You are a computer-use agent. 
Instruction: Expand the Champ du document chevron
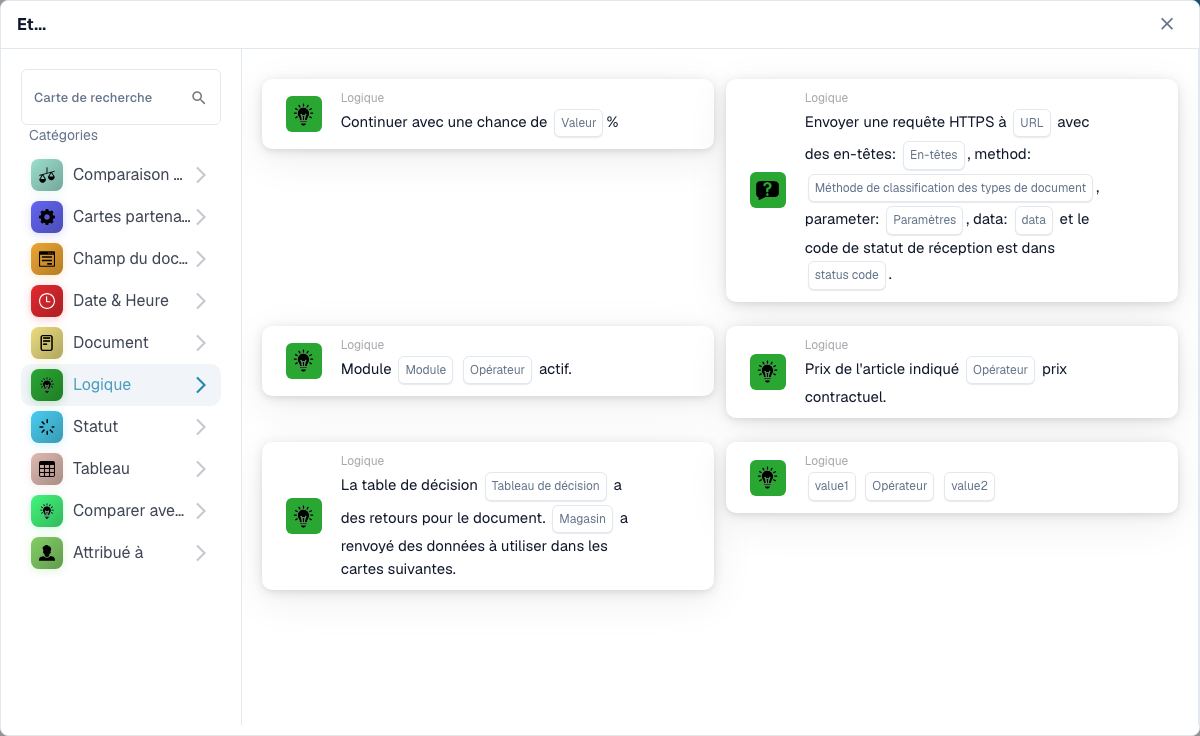[201, 259]
